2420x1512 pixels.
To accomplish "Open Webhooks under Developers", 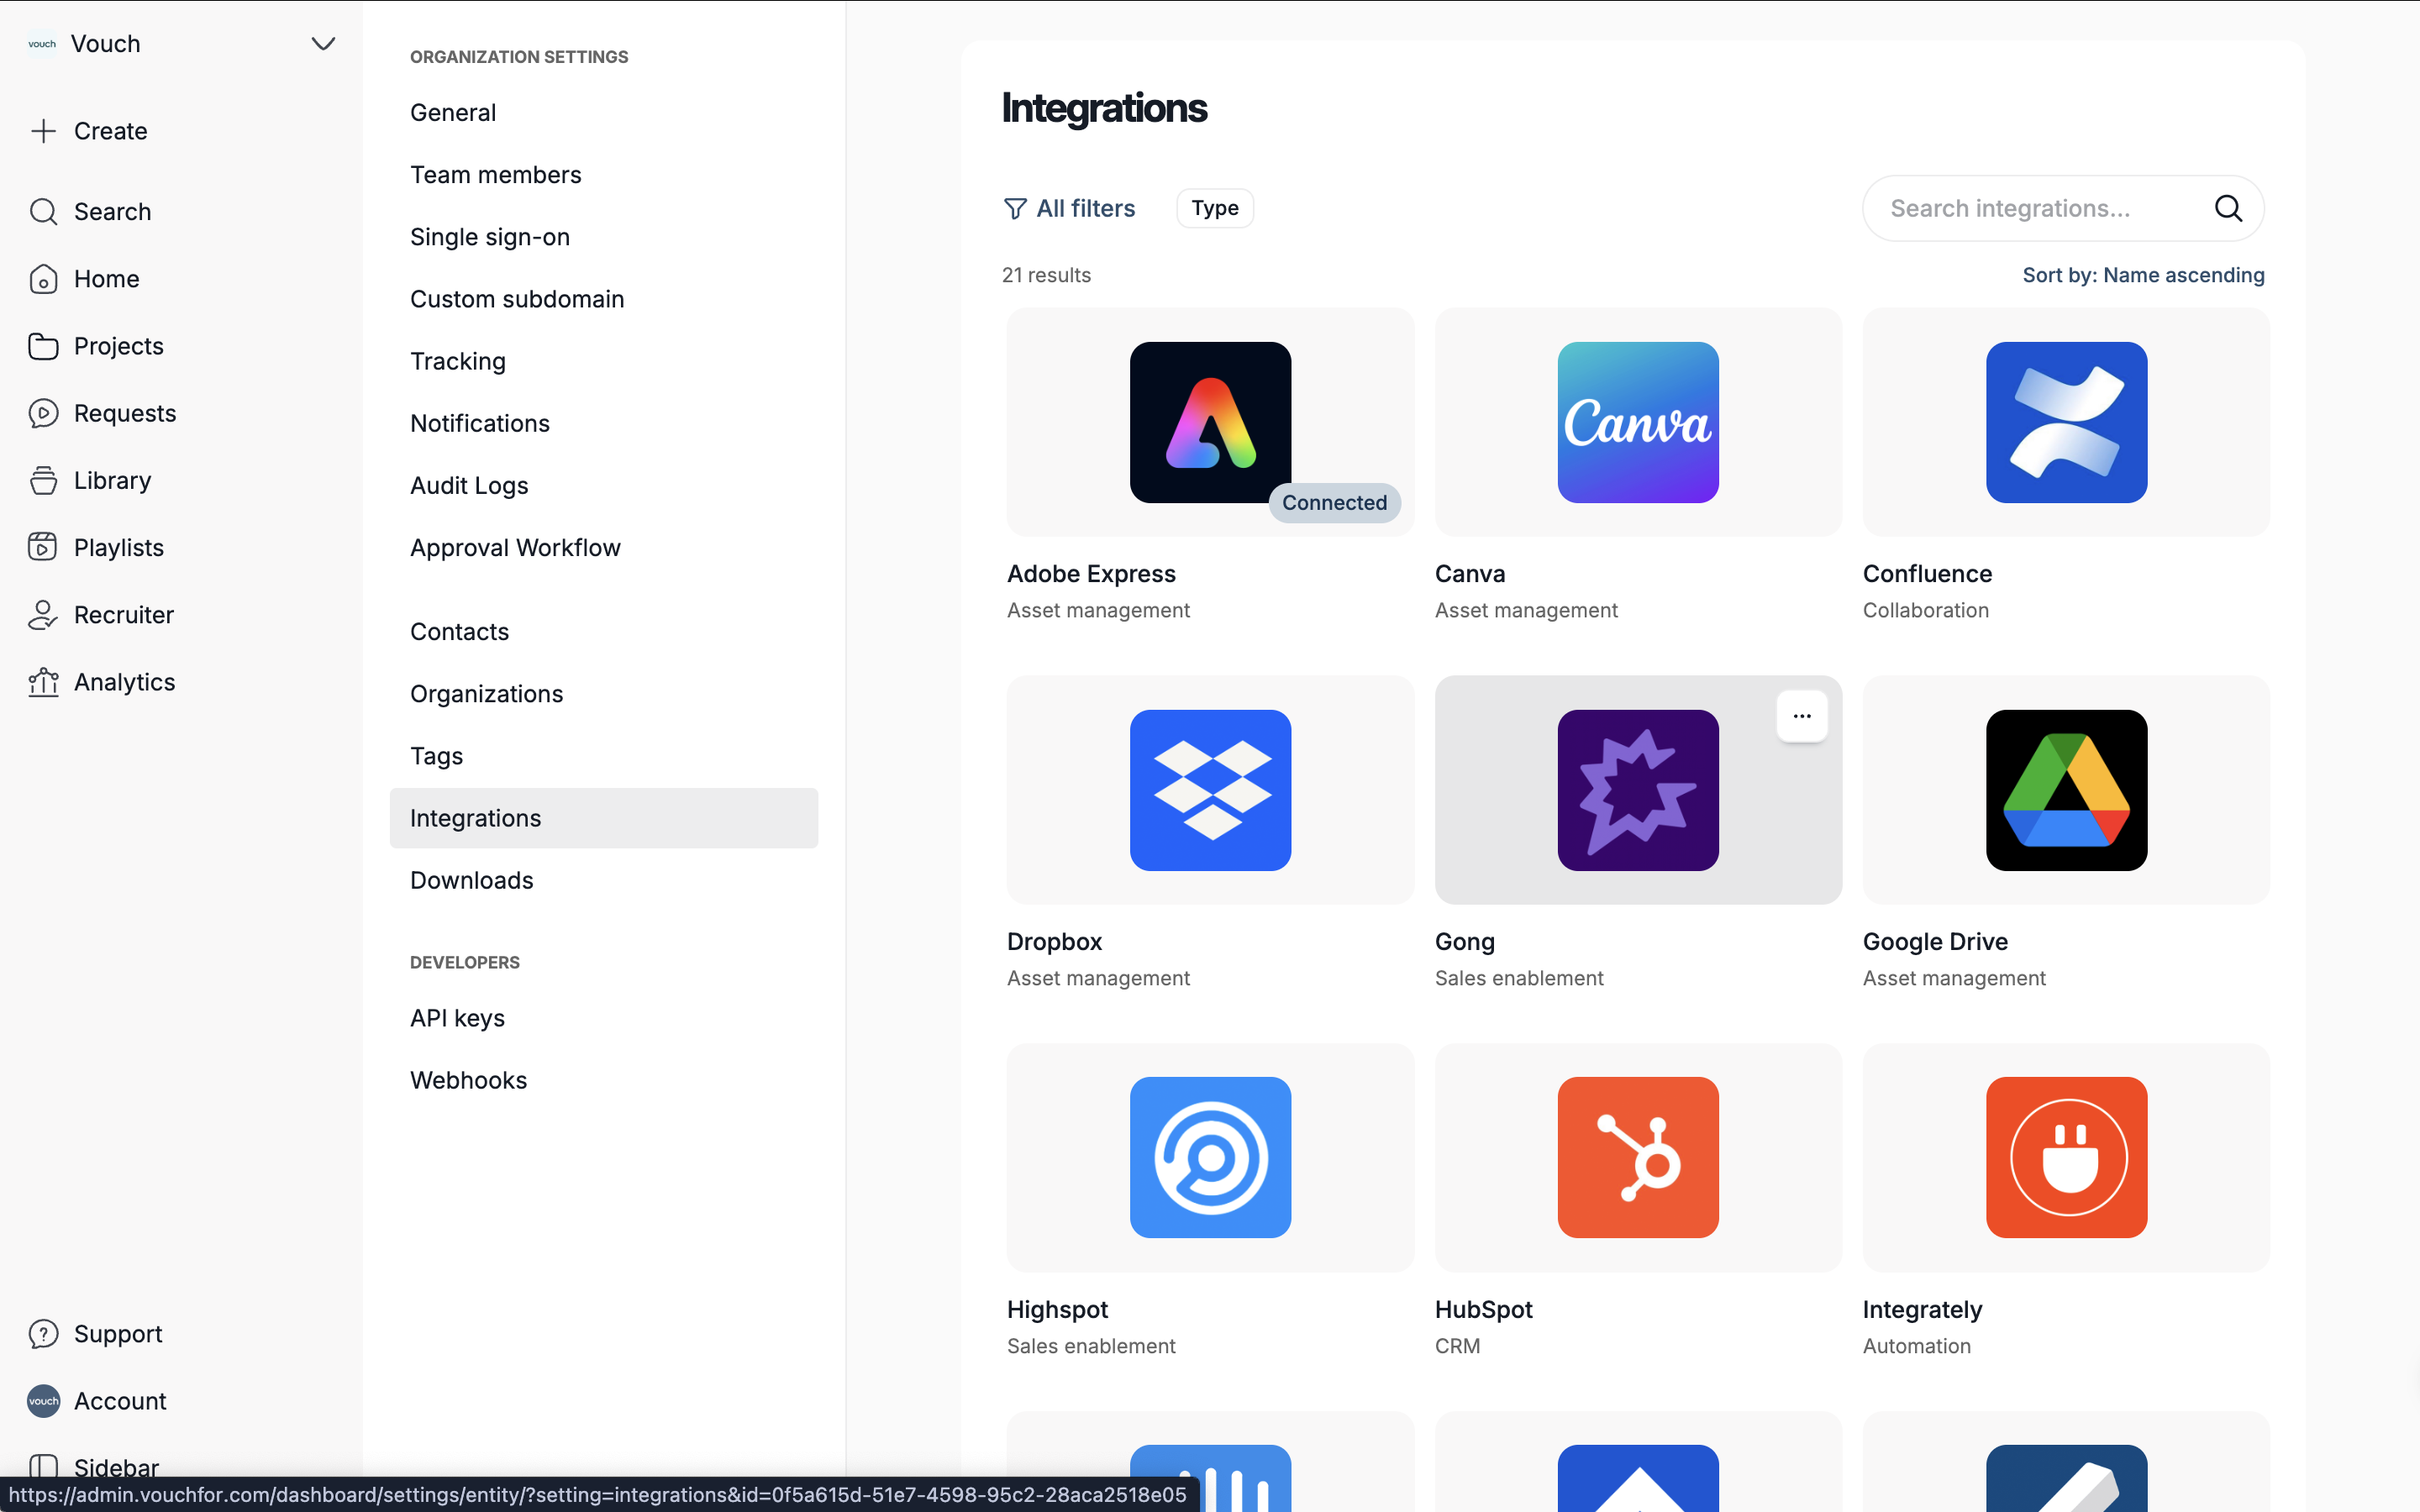I will tap(468, 1080).
